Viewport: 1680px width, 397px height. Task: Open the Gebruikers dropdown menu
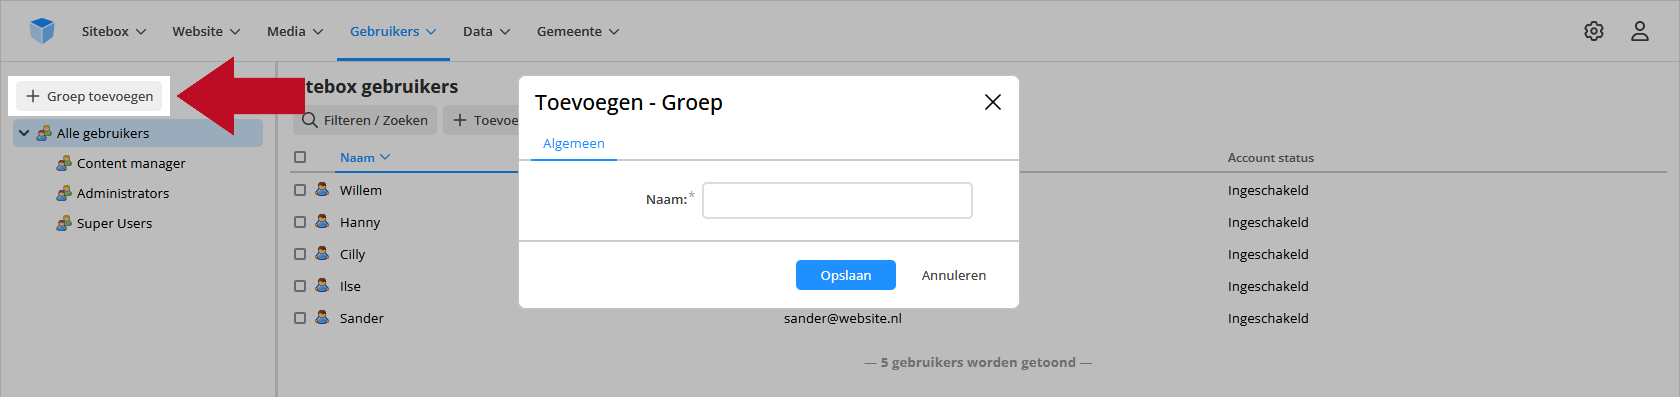tap(393, 31)
